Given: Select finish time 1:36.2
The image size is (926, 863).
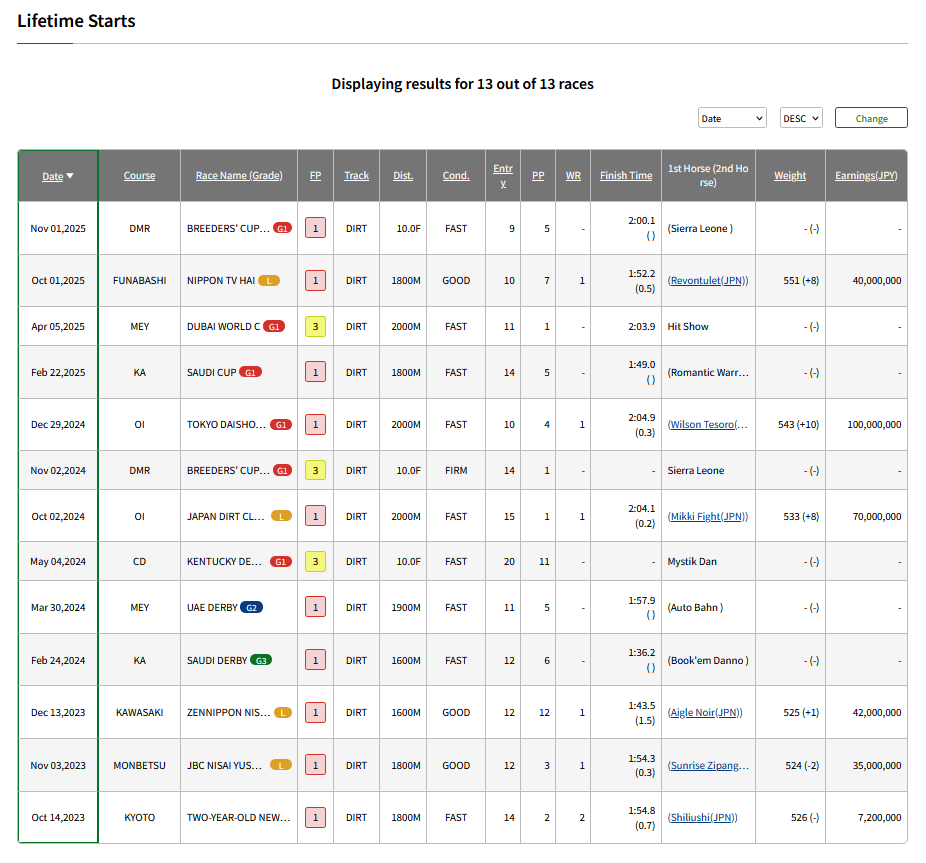Looking at the screenshot, I should point(641,653).
